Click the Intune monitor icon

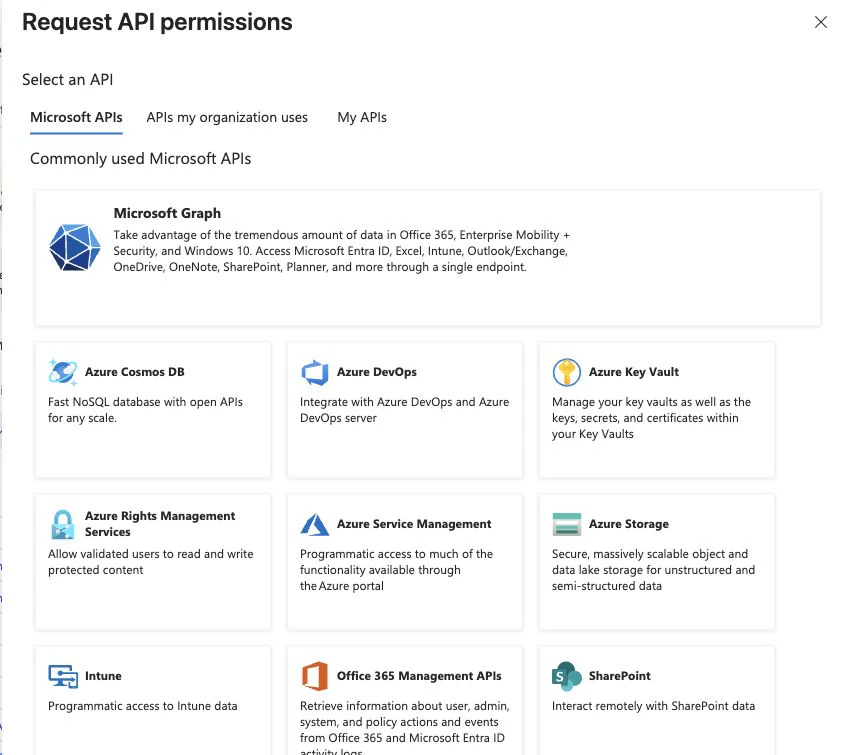click(x=63, y=676)
